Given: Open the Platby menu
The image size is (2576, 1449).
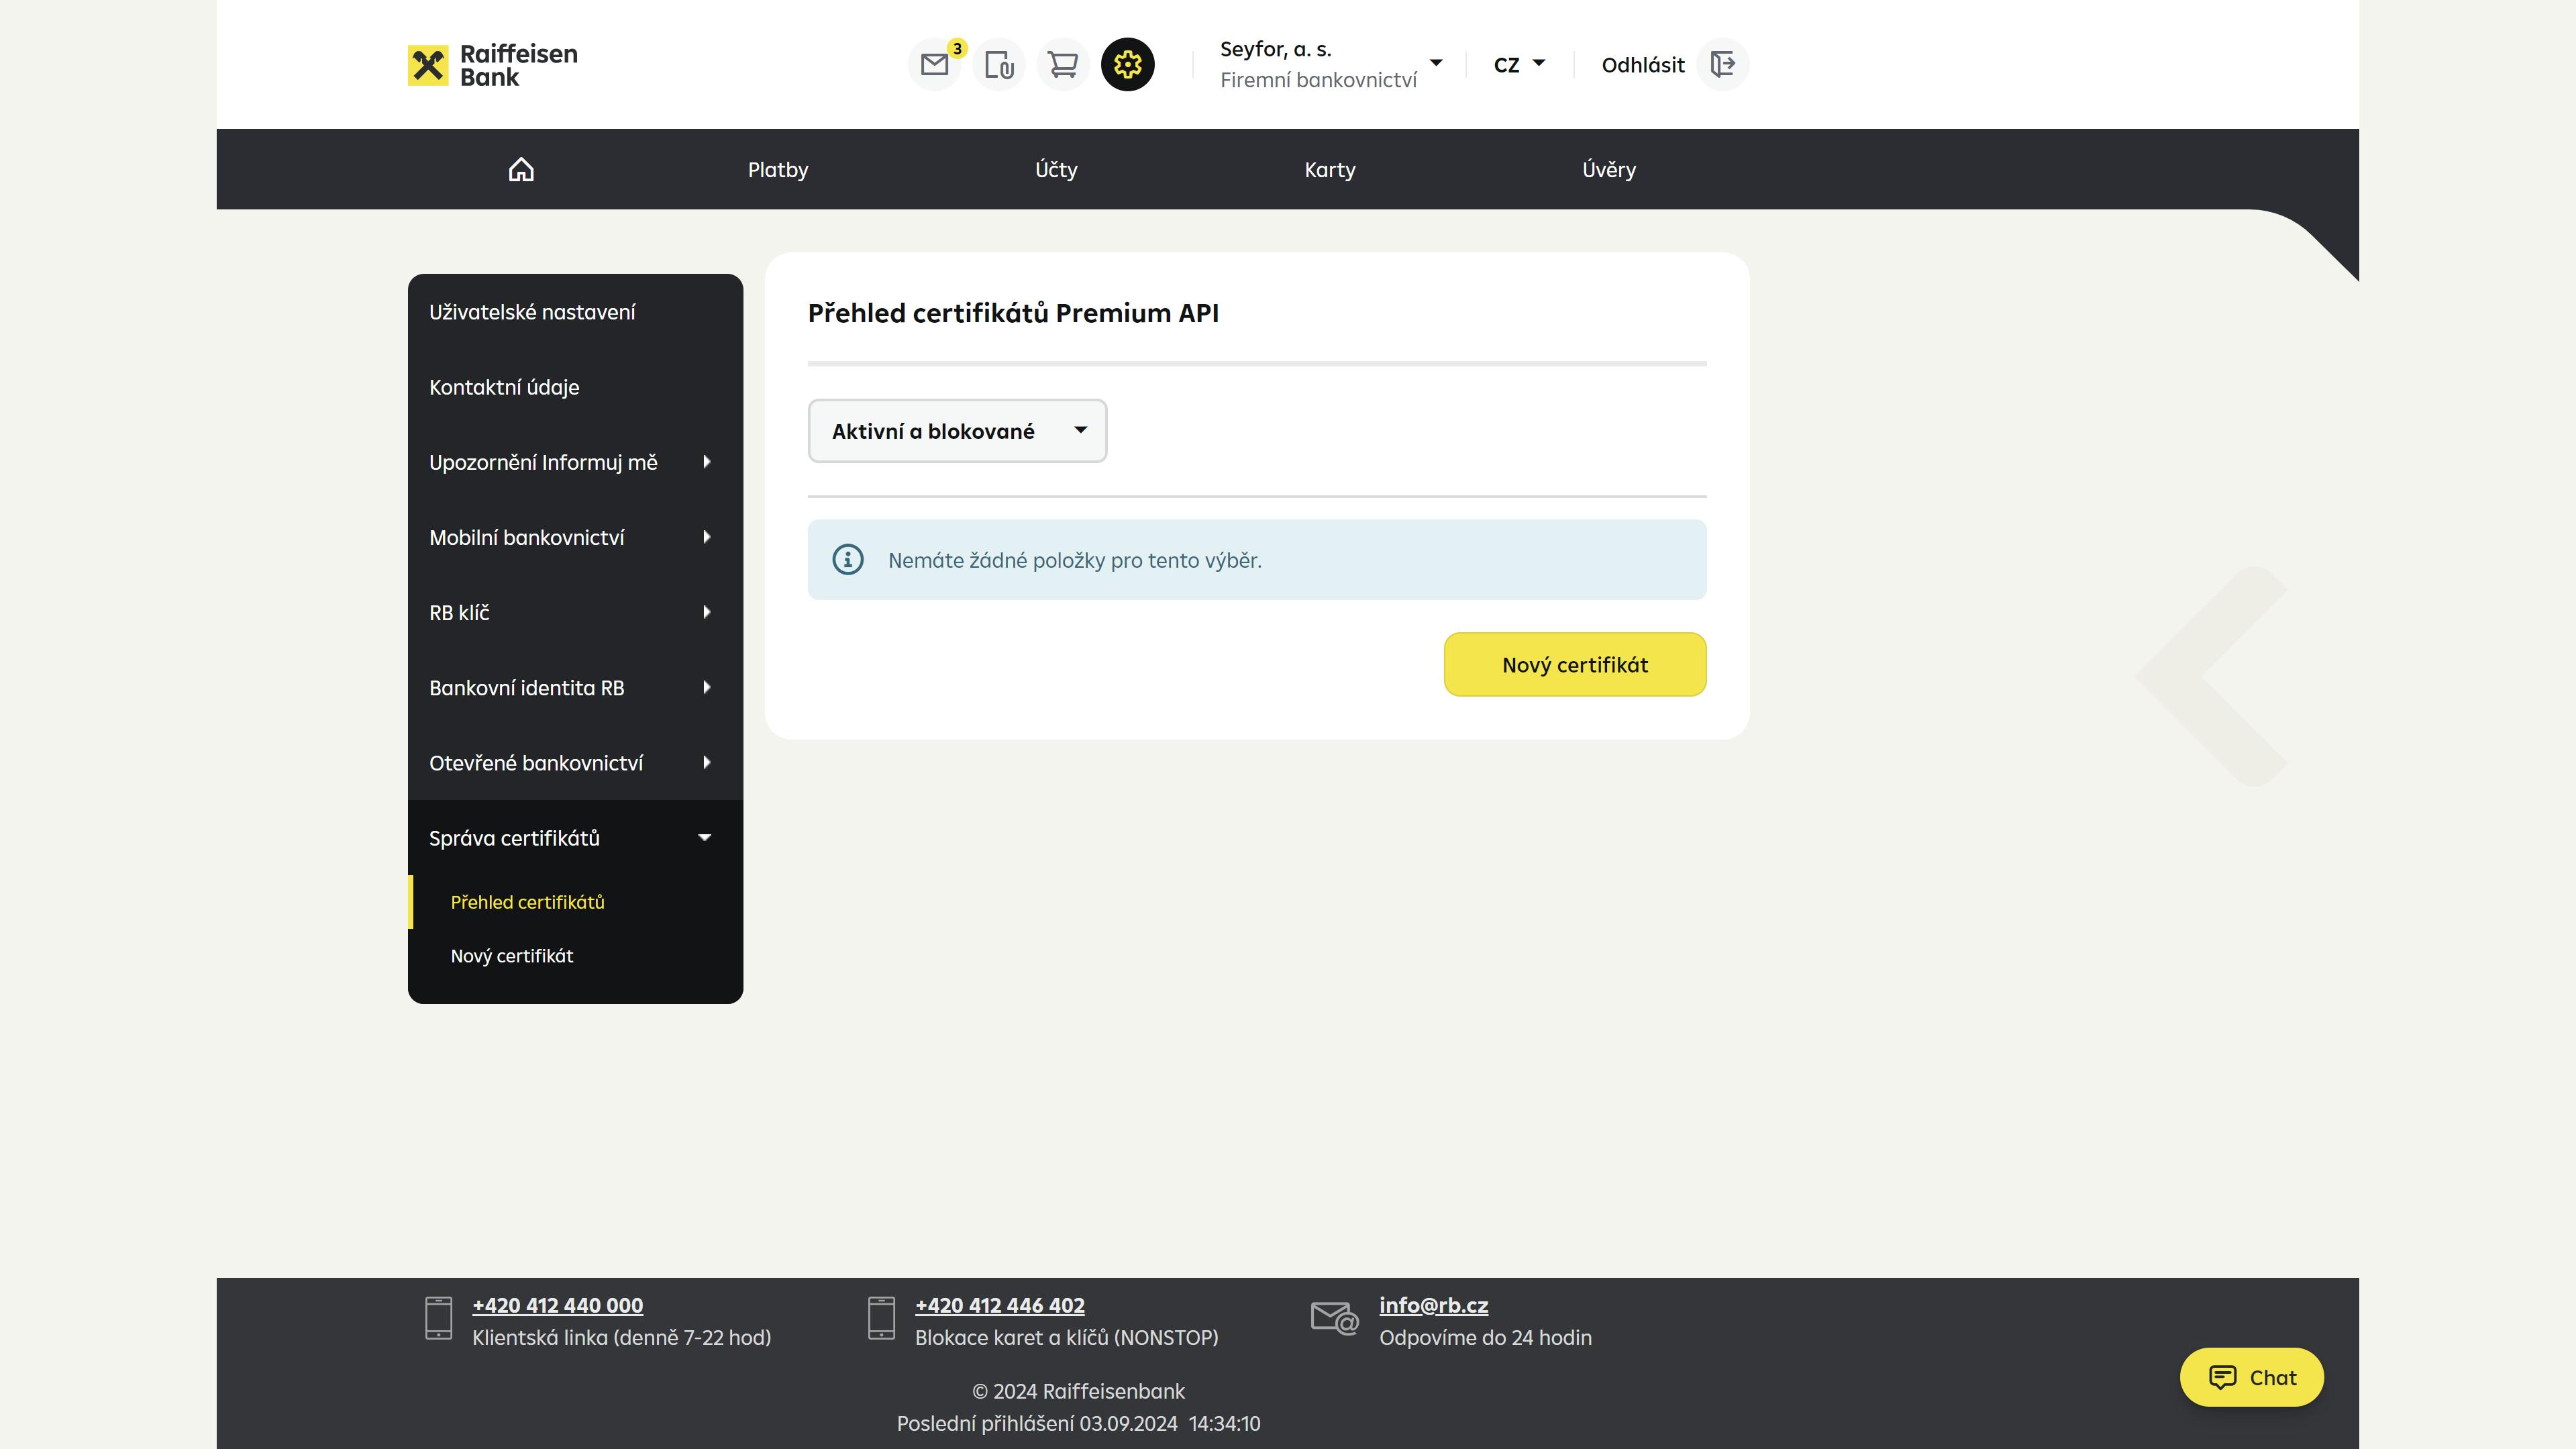Looking at the screenshot, I should click(x=778, y=169).
